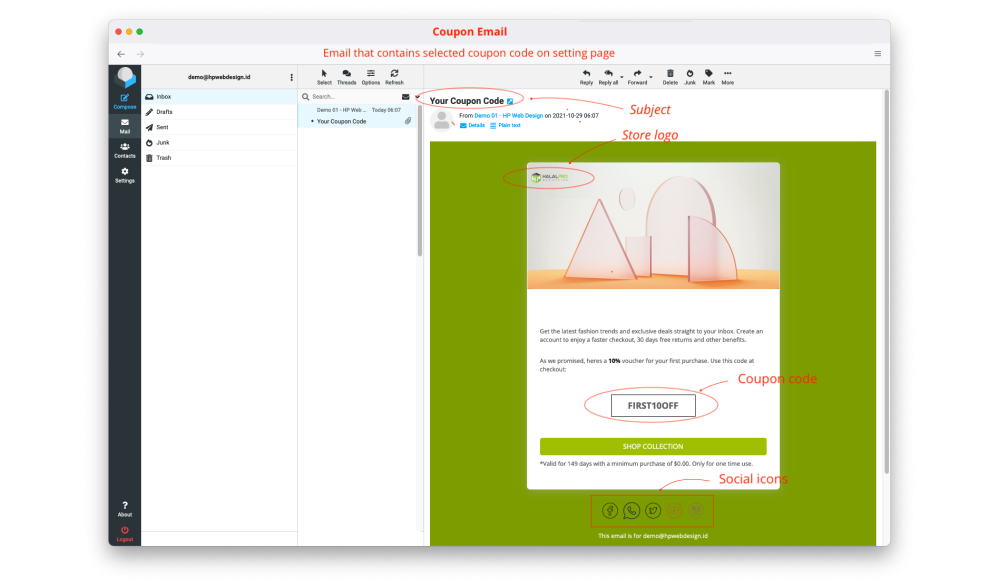
Task: Click the WhatsApp social icon
Action: click(x=631, y=511)
